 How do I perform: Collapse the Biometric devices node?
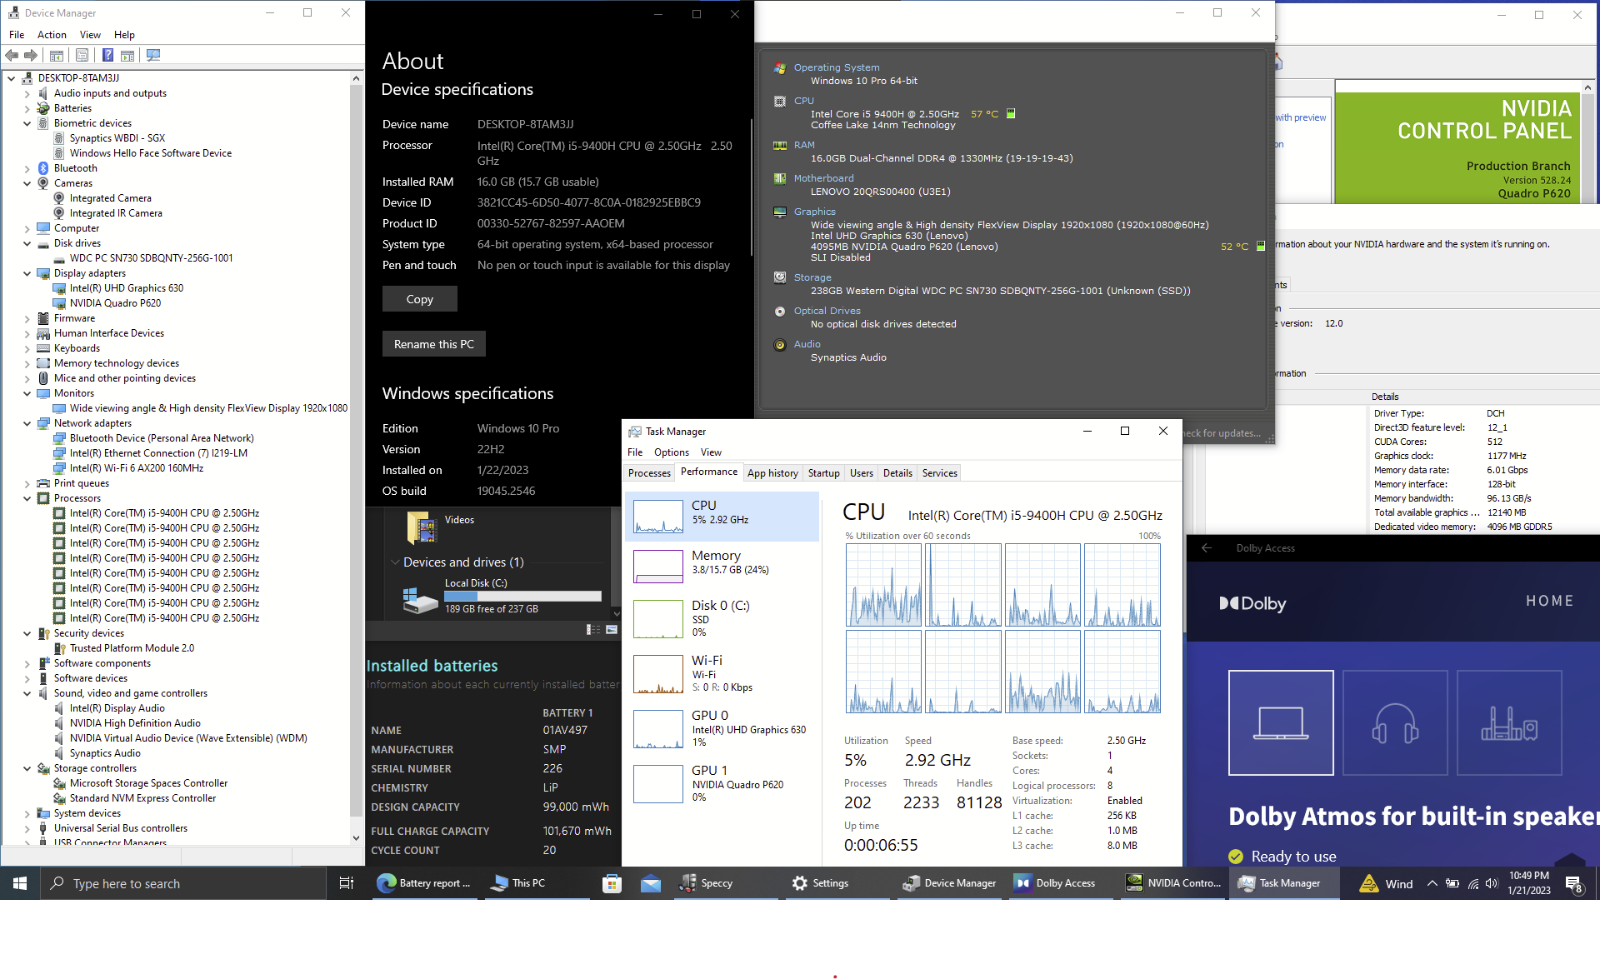pyautogui.click(x=27, y=124)
